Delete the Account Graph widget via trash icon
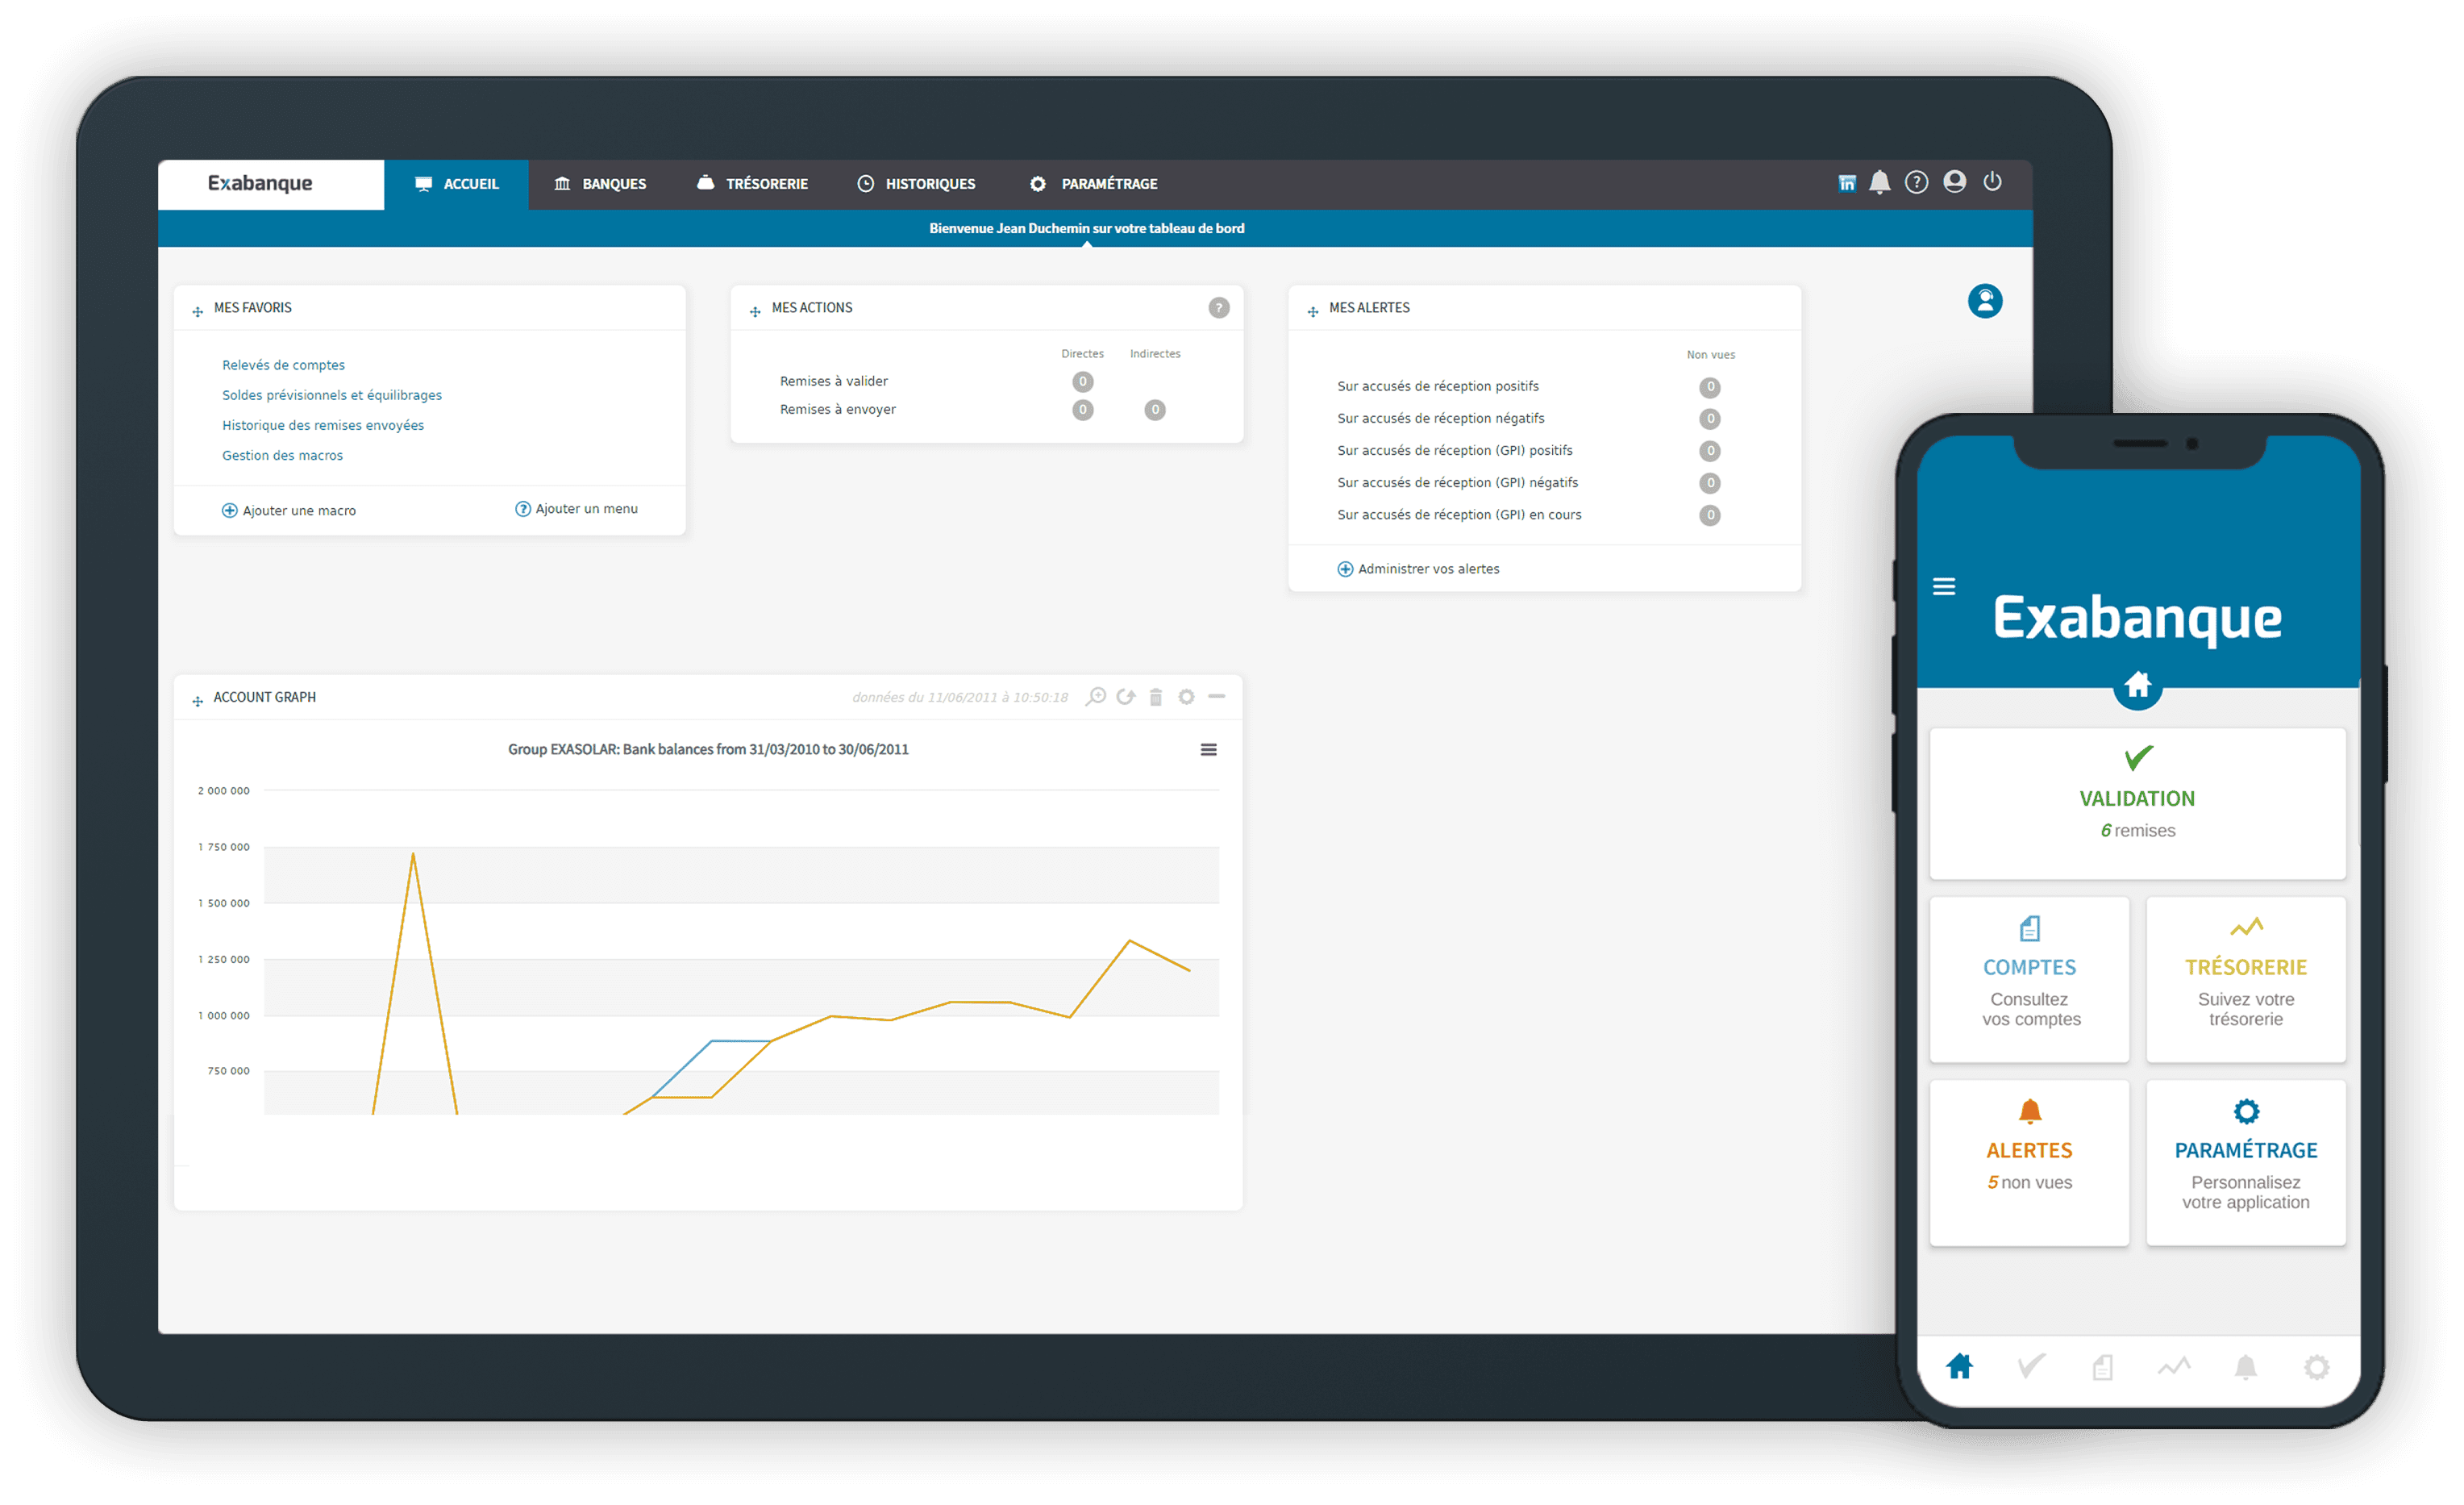2464x1505 pixels. click(1156, 697)
